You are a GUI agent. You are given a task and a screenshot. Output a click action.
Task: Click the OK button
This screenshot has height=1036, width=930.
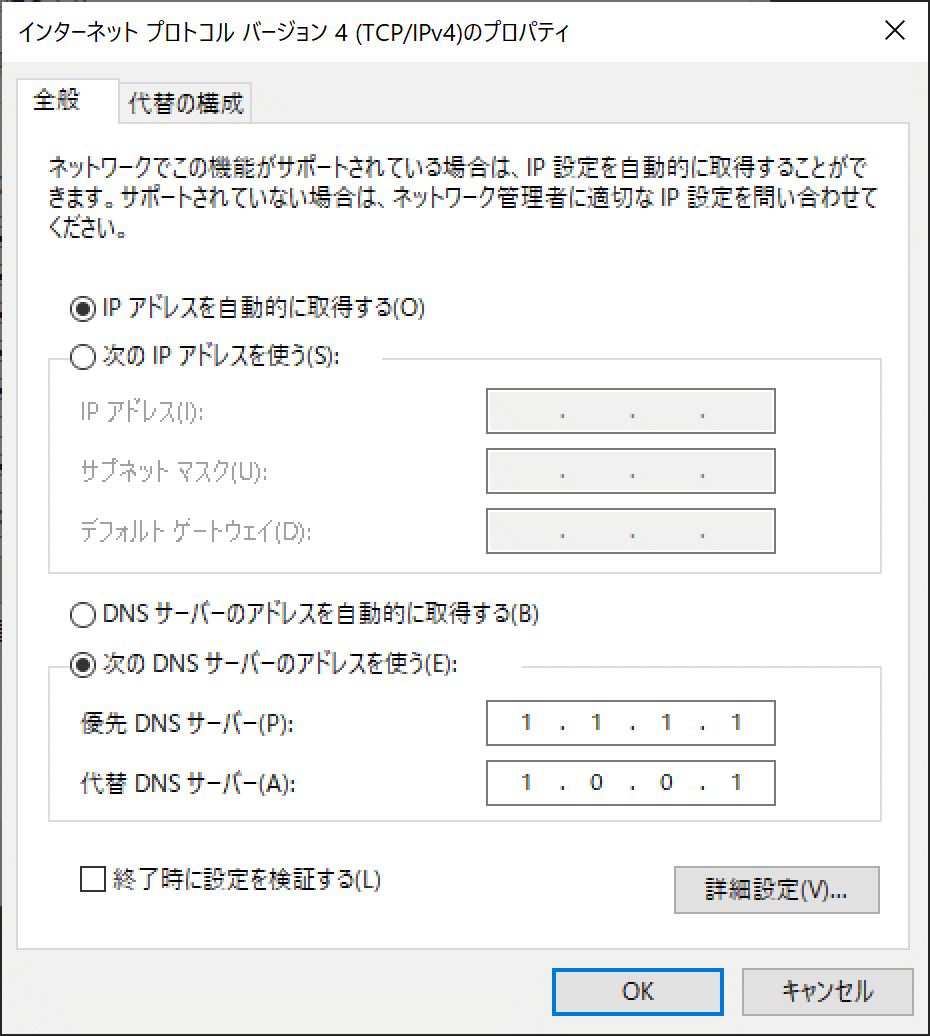pyautogui.click(x=637, y=991)
